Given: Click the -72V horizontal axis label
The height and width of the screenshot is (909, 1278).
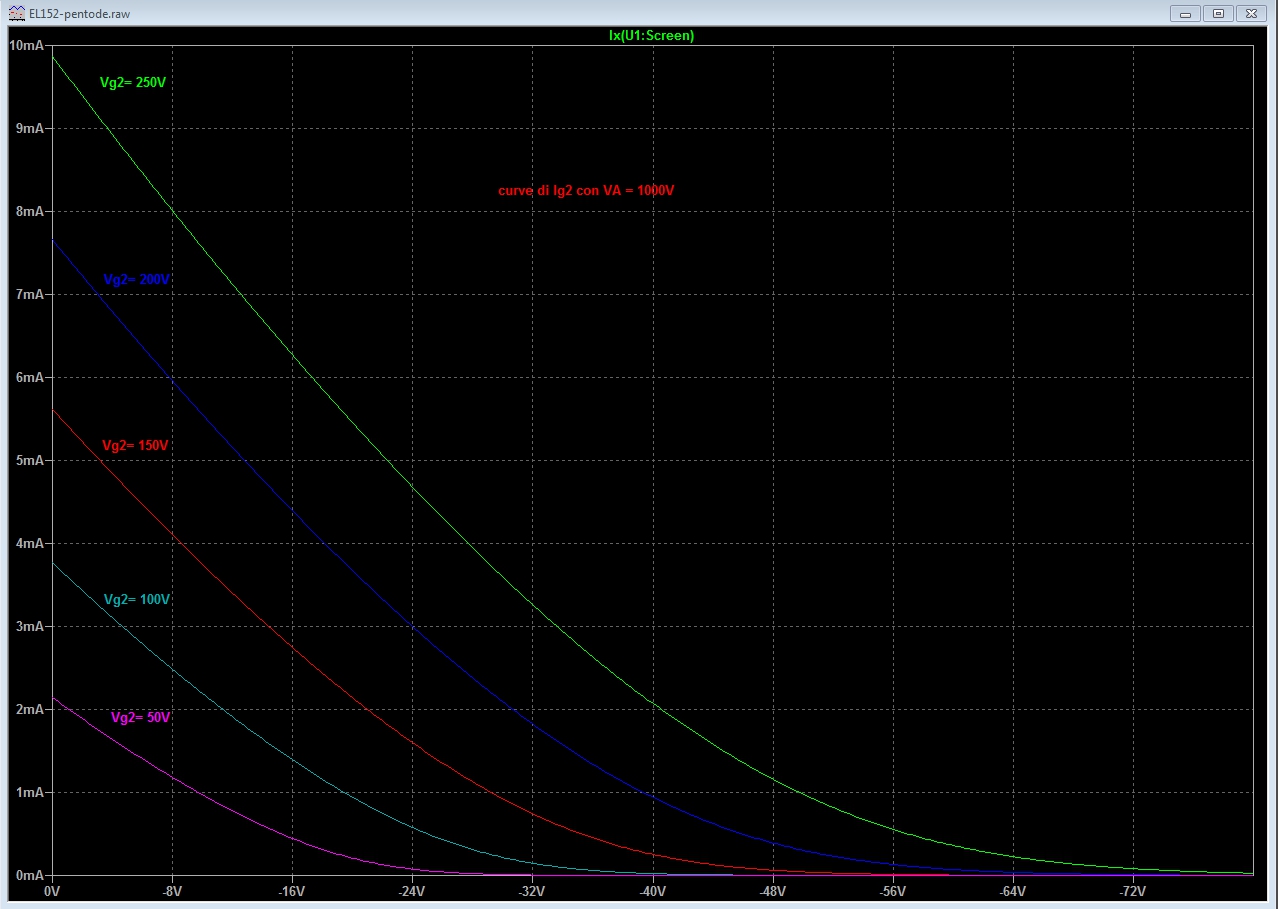Looking at the screenshot, I should (x=1132, y=890).
